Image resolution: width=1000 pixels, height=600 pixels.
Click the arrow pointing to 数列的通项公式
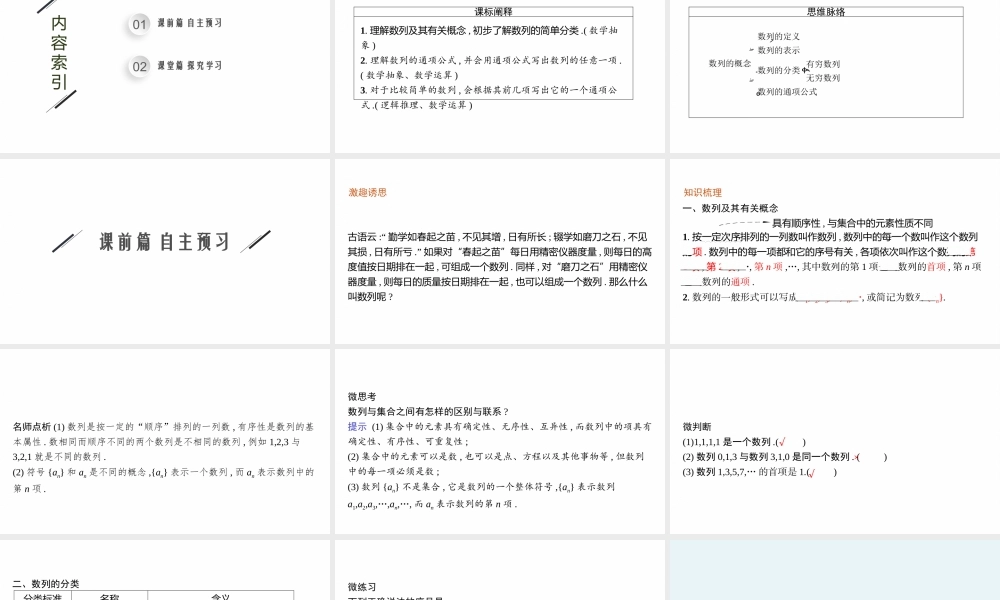point(752,81)
